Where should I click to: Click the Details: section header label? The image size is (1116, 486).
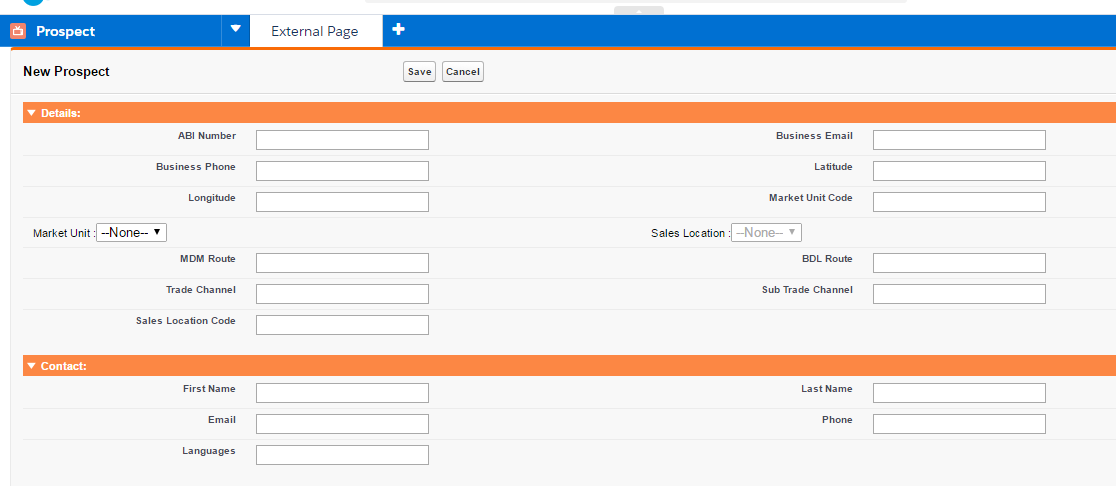(60, 112)
